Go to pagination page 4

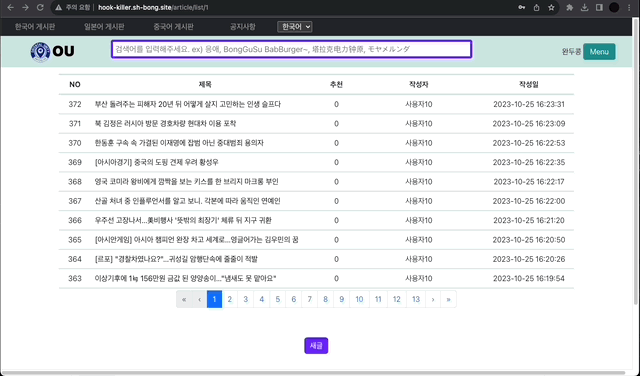pyautogui.click(x=262, y=299)
